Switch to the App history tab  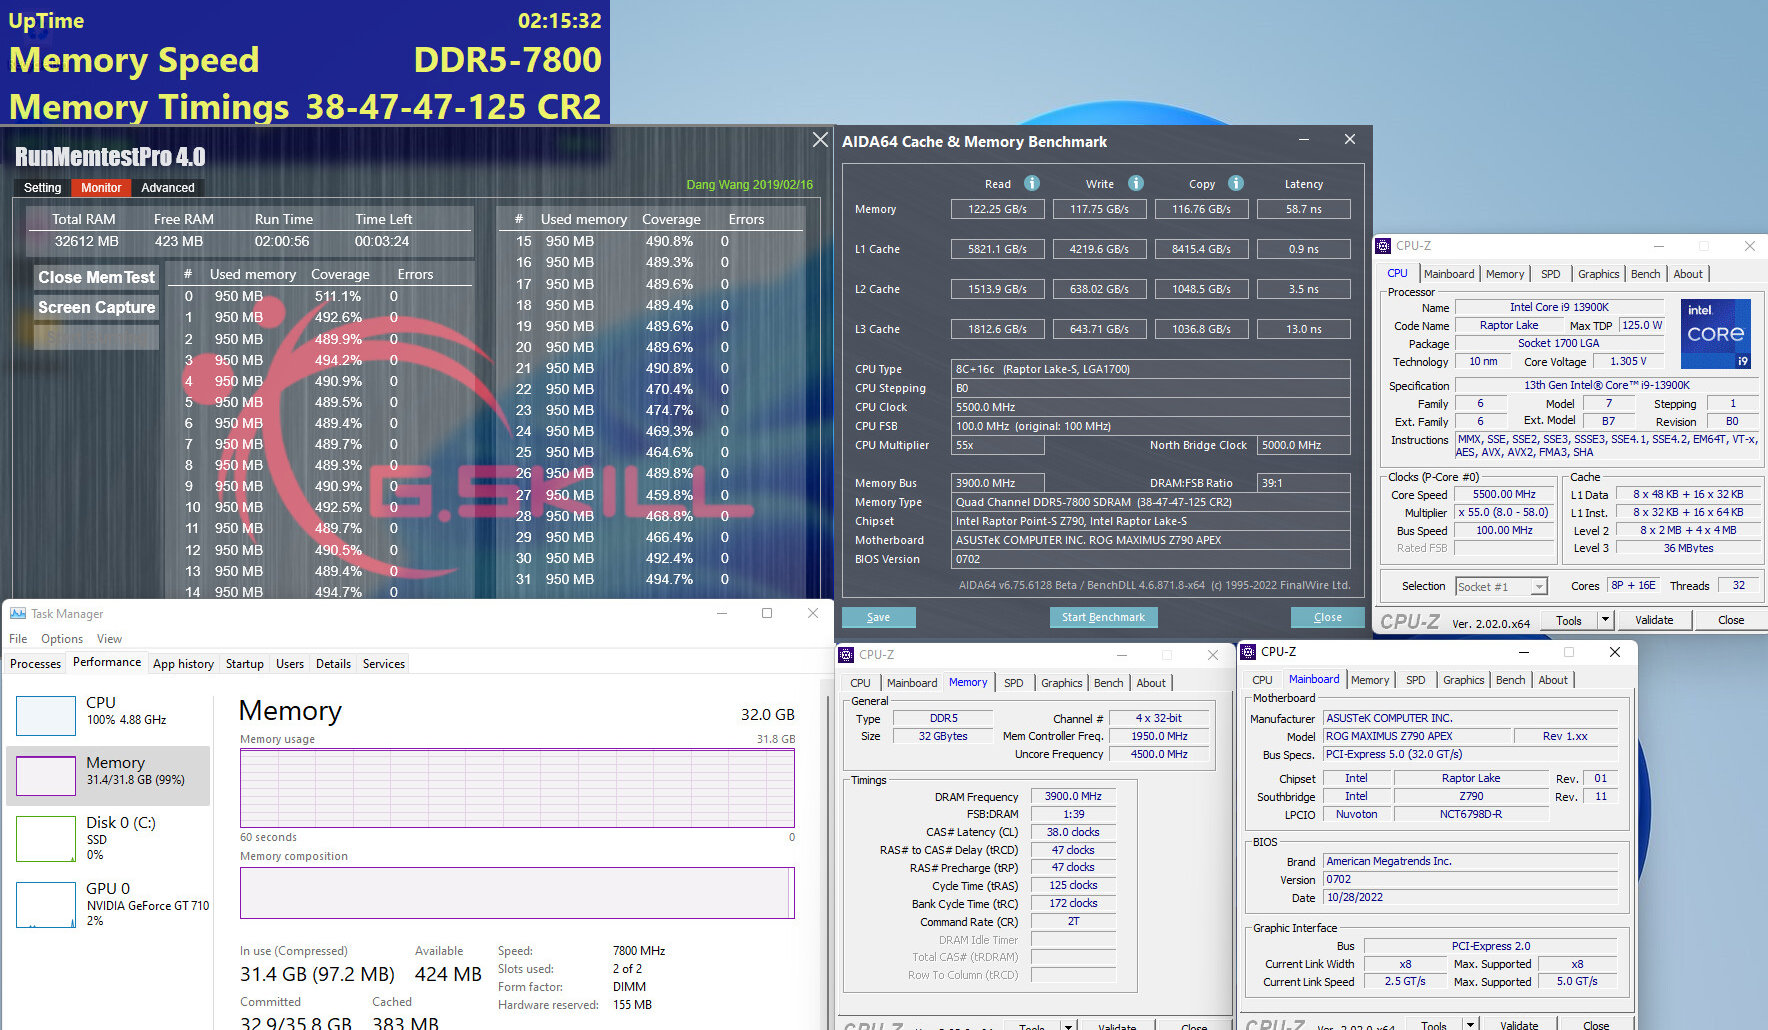183,664
